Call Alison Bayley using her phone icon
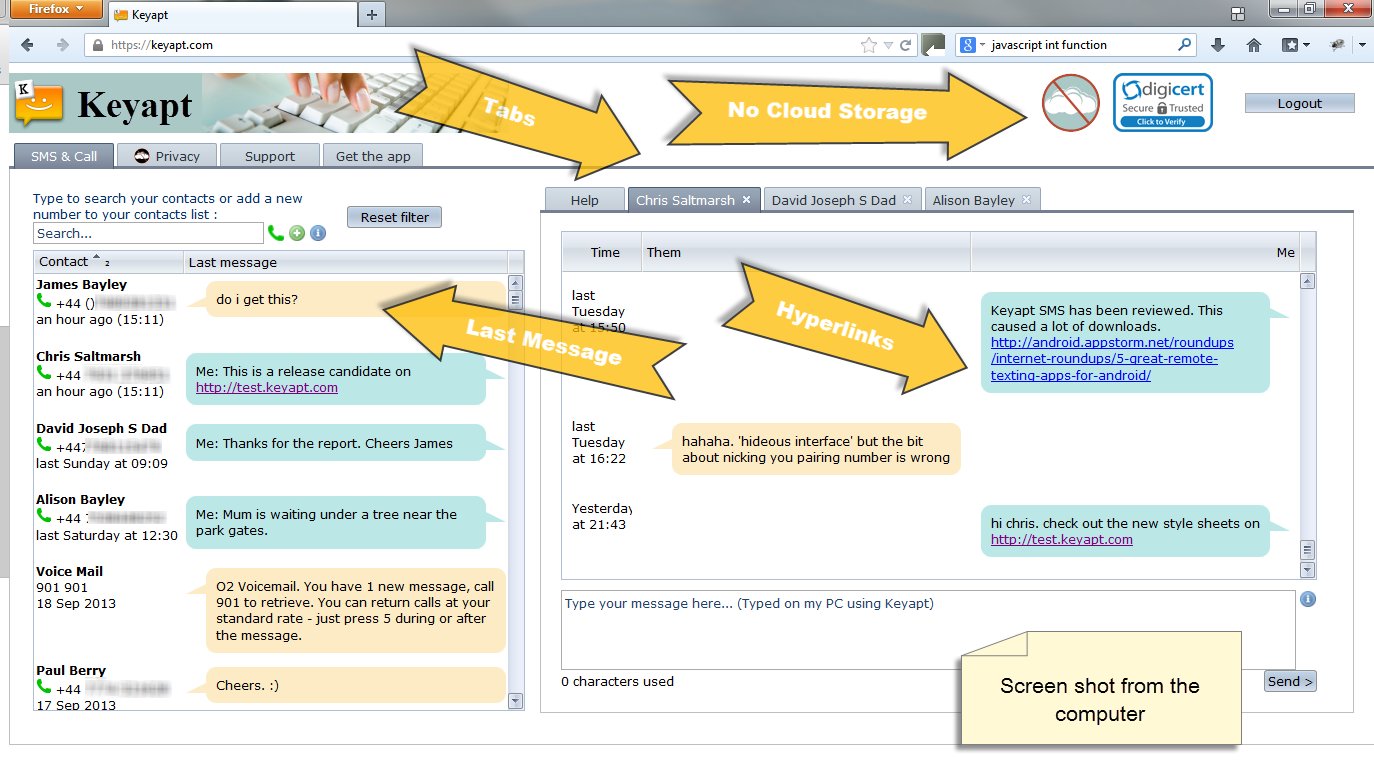The width and height of the screenshot is (1374, 768). tap(44, 516)
